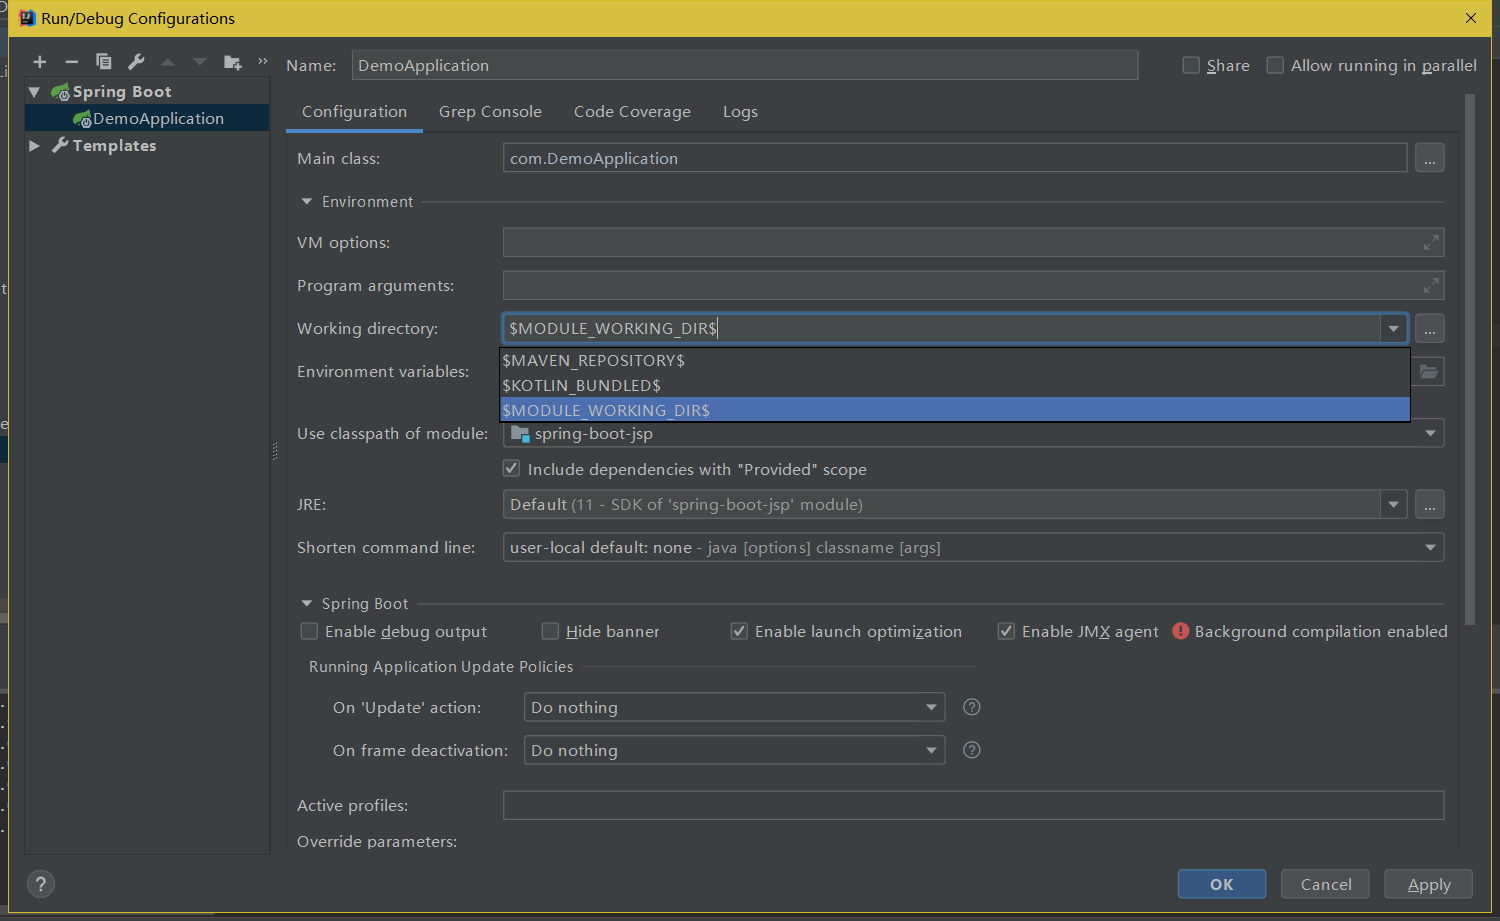Image resolution: width=1500 pixels, height=921 pixels.
Task: Open the Logs tab
Action: click(x=740, y=111)
